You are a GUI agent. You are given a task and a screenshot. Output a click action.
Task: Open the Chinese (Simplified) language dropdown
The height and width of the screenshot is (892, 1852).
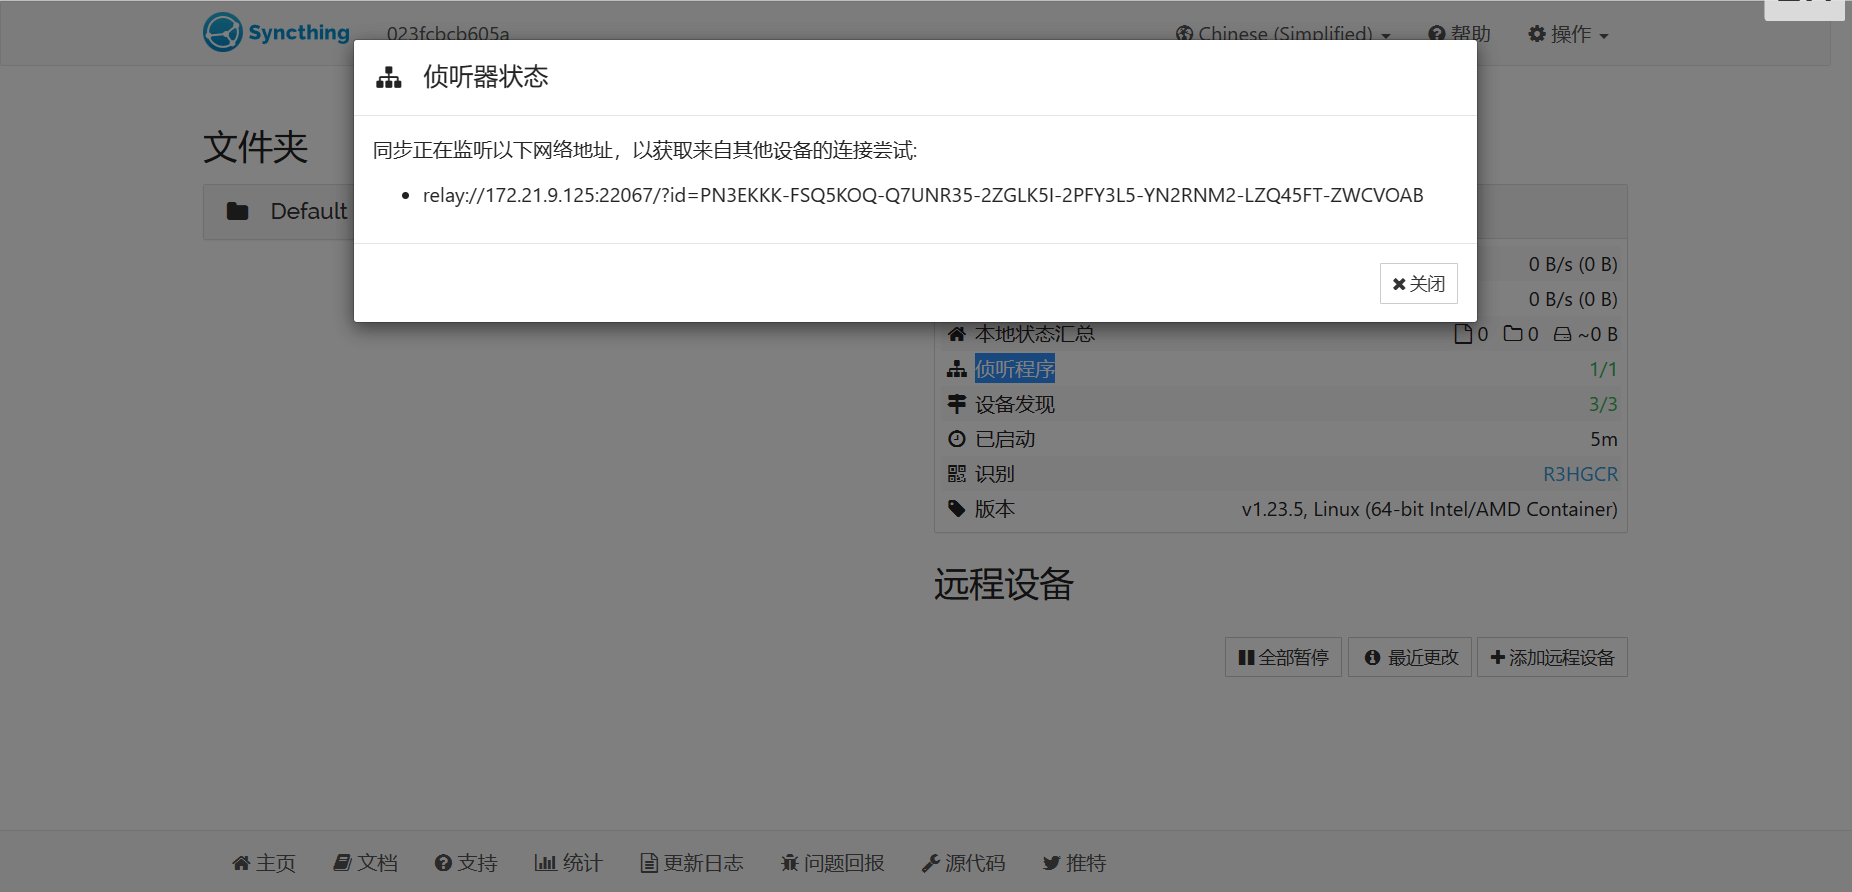pyautogui.click(x=1283, y=34)
